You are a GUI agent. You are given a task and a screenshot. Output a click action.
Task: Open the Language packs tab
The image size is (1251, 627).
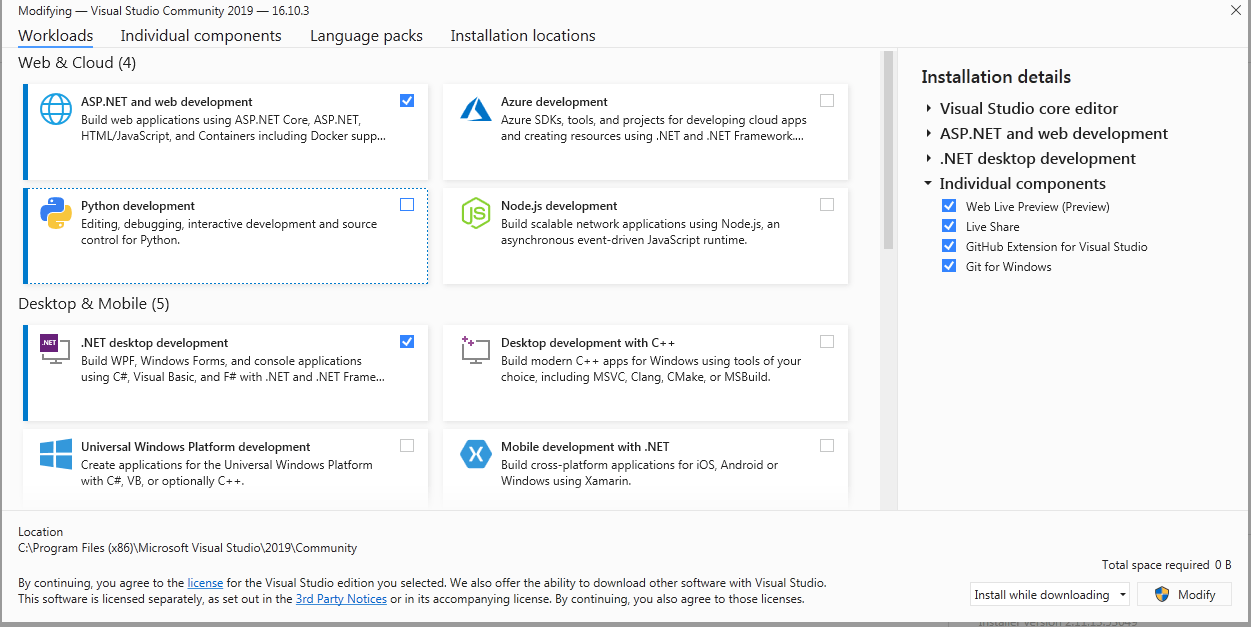[x=366, y=35]
